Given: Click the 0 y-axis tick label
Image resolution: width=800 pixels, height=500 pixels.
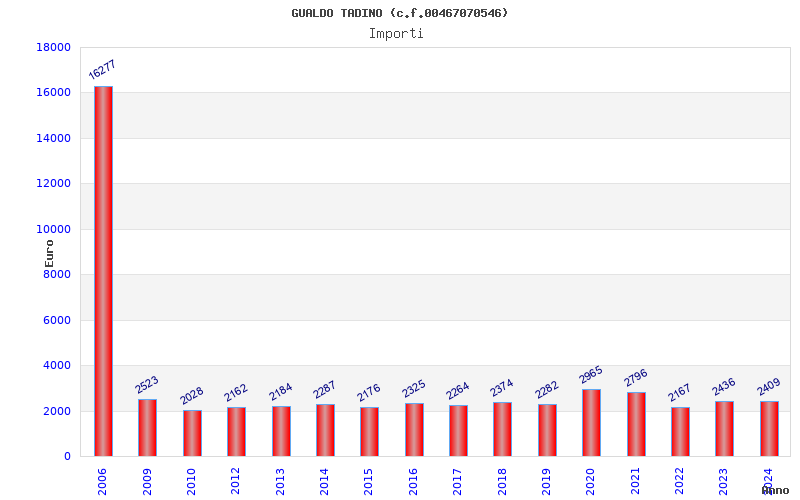Looking at the screenshot, I should tap(67, 456).
